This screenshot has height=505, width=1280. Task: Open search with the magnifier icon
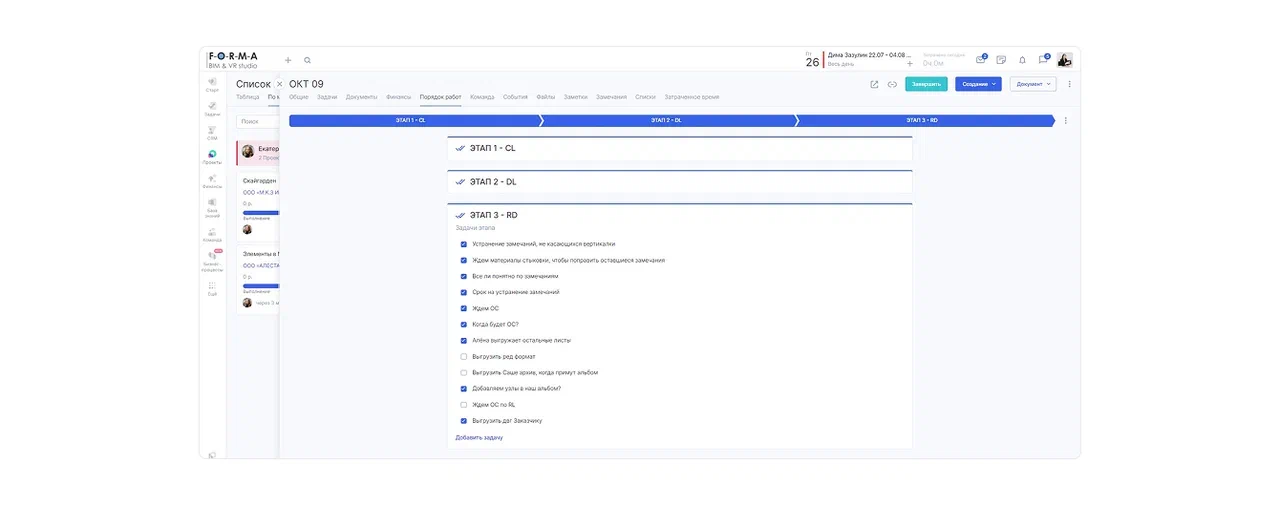307,60
